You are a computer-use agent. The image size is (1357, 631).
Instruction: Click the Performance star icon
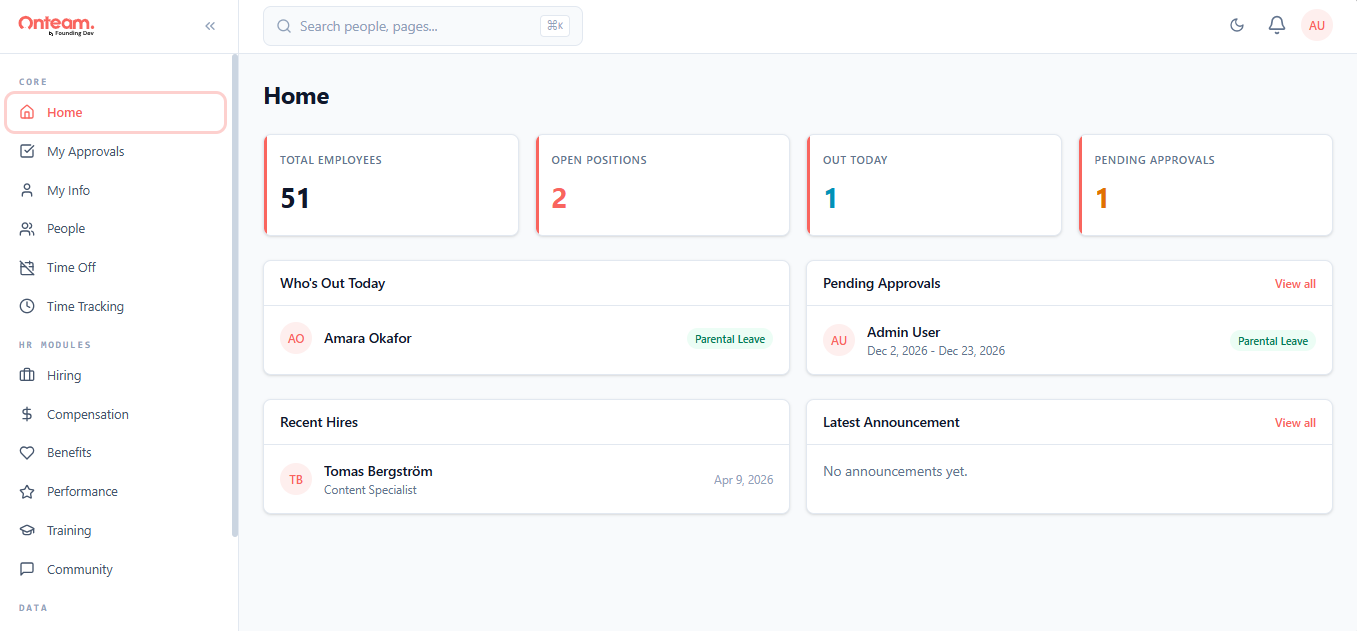pyautogui.click(x=28, y=492)
